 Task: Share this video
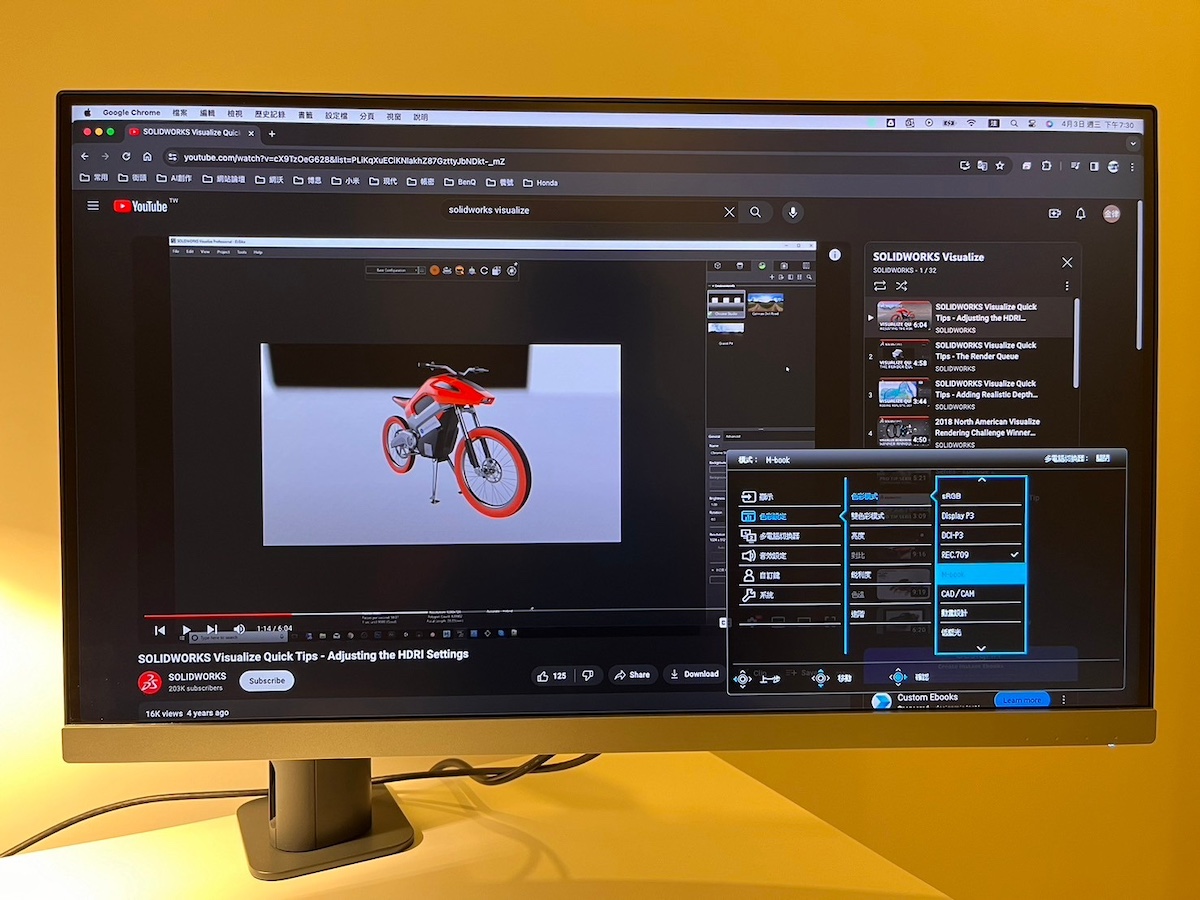point(632,675)
